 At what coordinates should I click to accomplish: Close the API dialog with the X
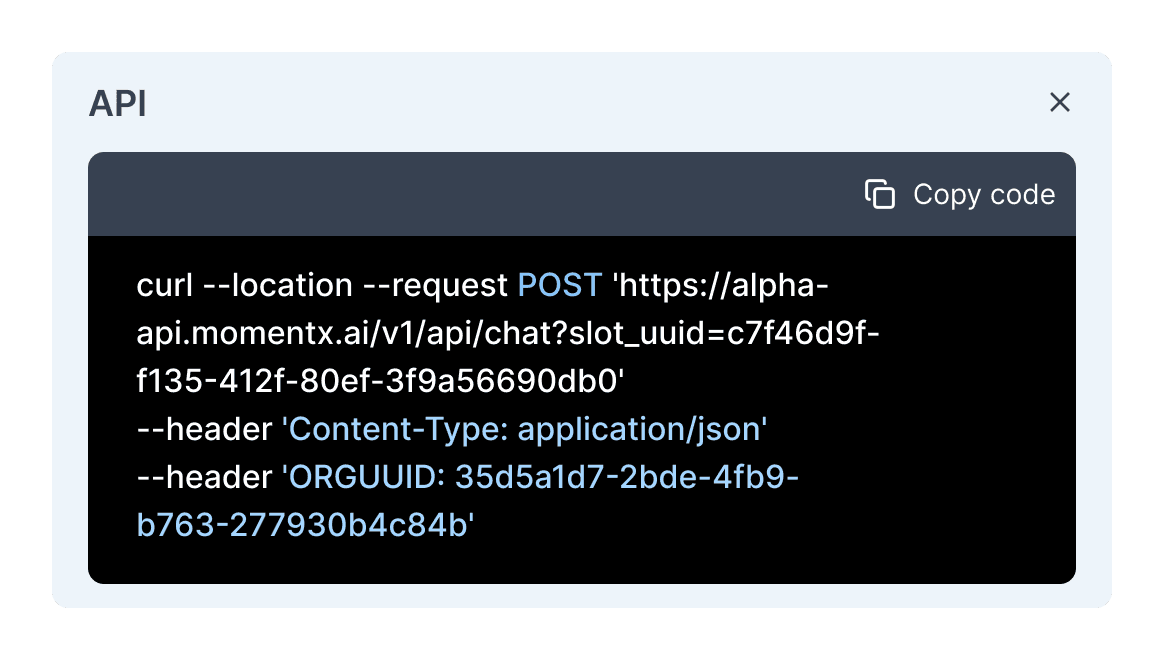[1059, 102]
